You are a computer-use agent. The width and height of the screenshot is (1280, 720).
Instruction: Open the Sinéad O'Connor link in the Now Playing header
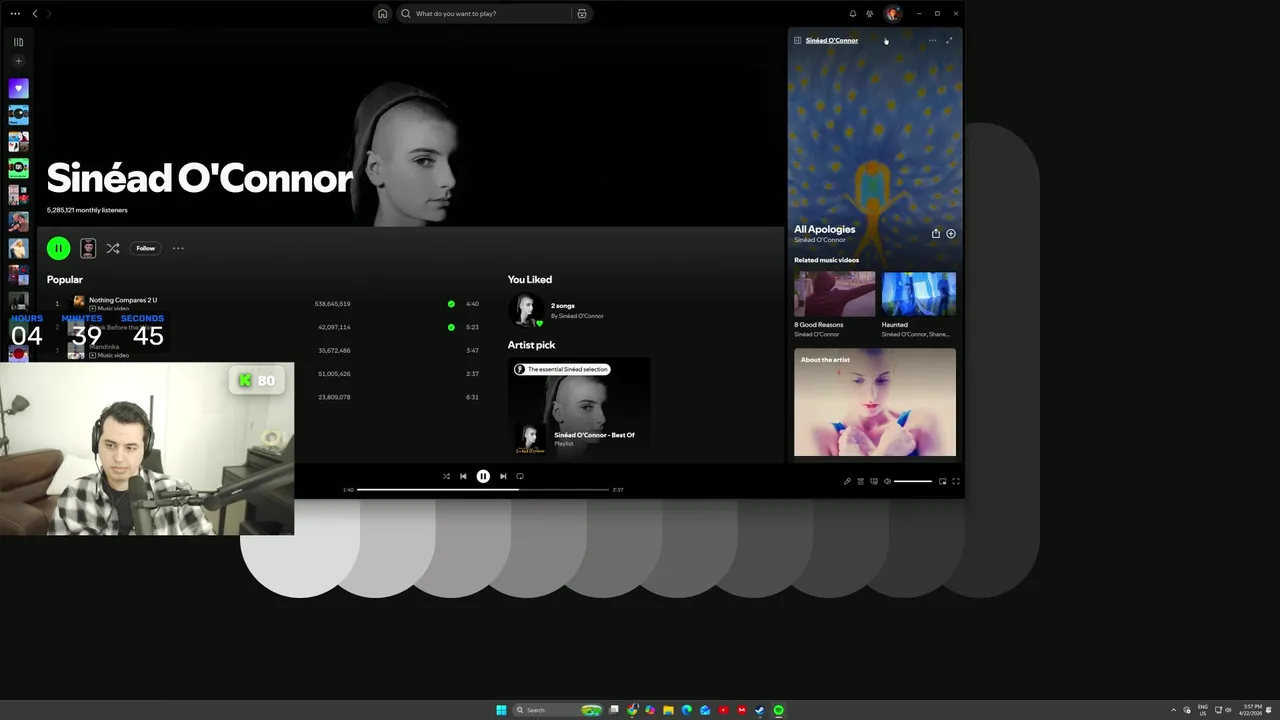tap(832, 40)
